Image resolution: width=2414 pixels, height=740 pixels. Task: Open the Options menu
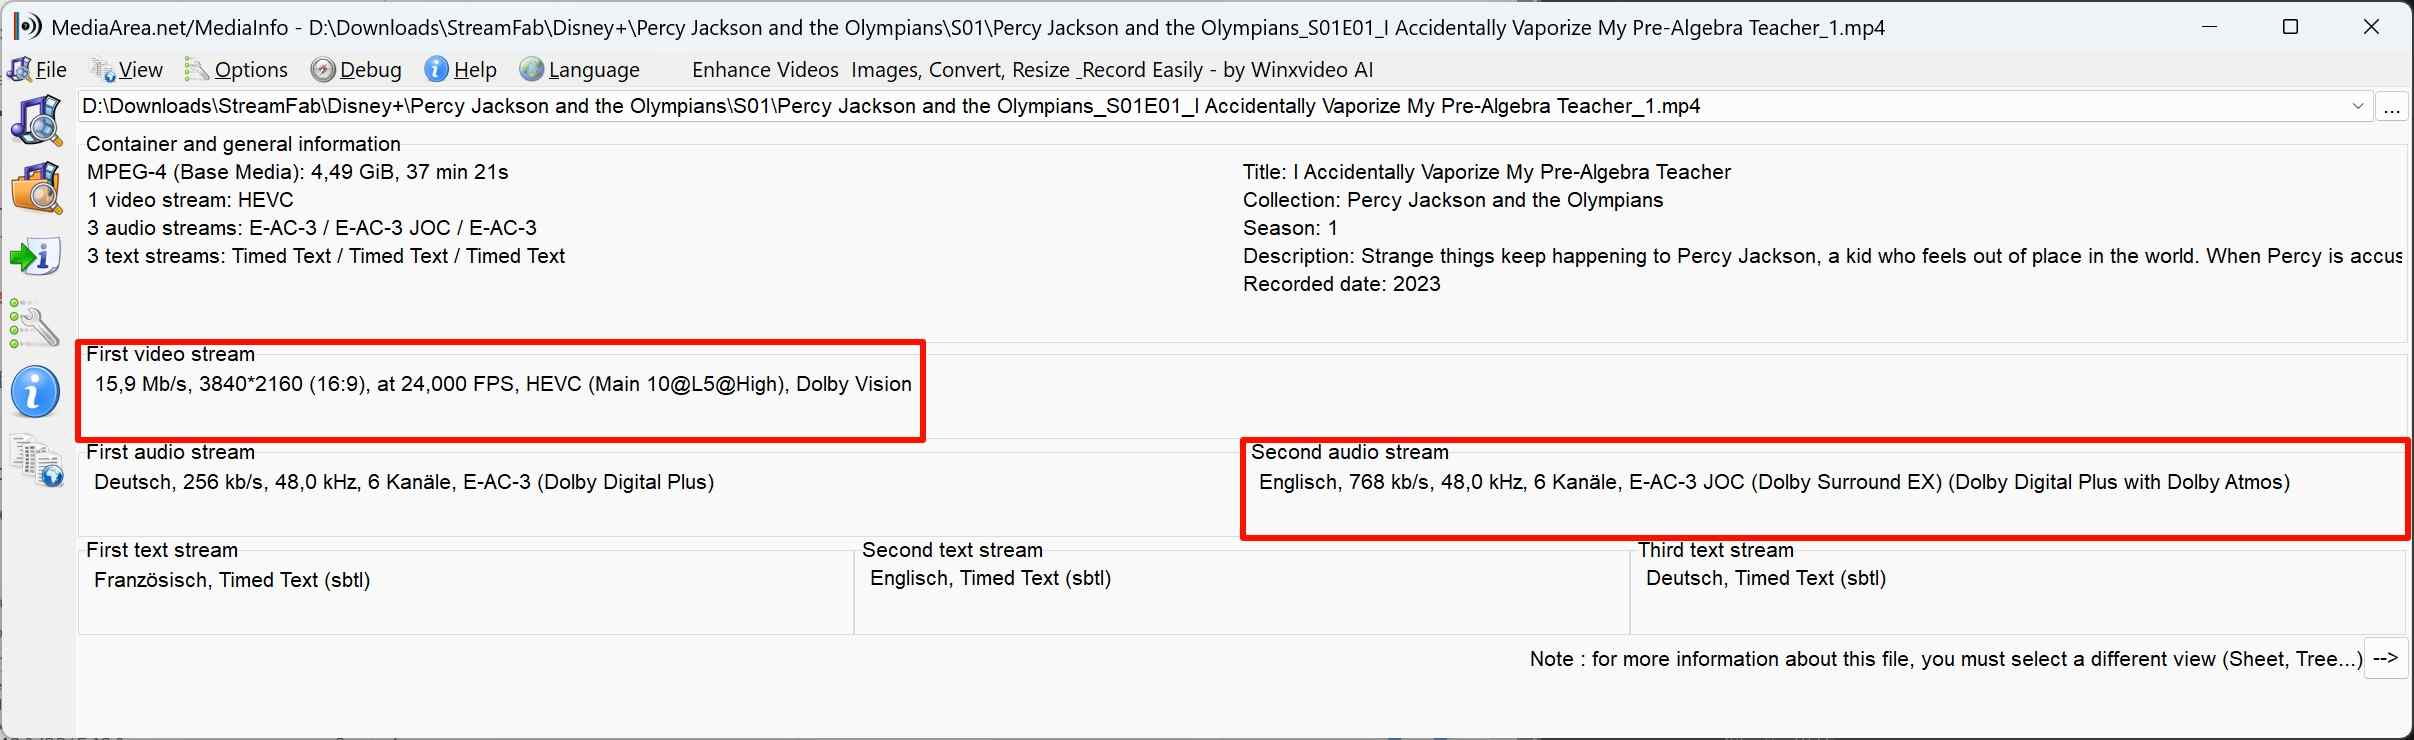(x=237, y=70)
